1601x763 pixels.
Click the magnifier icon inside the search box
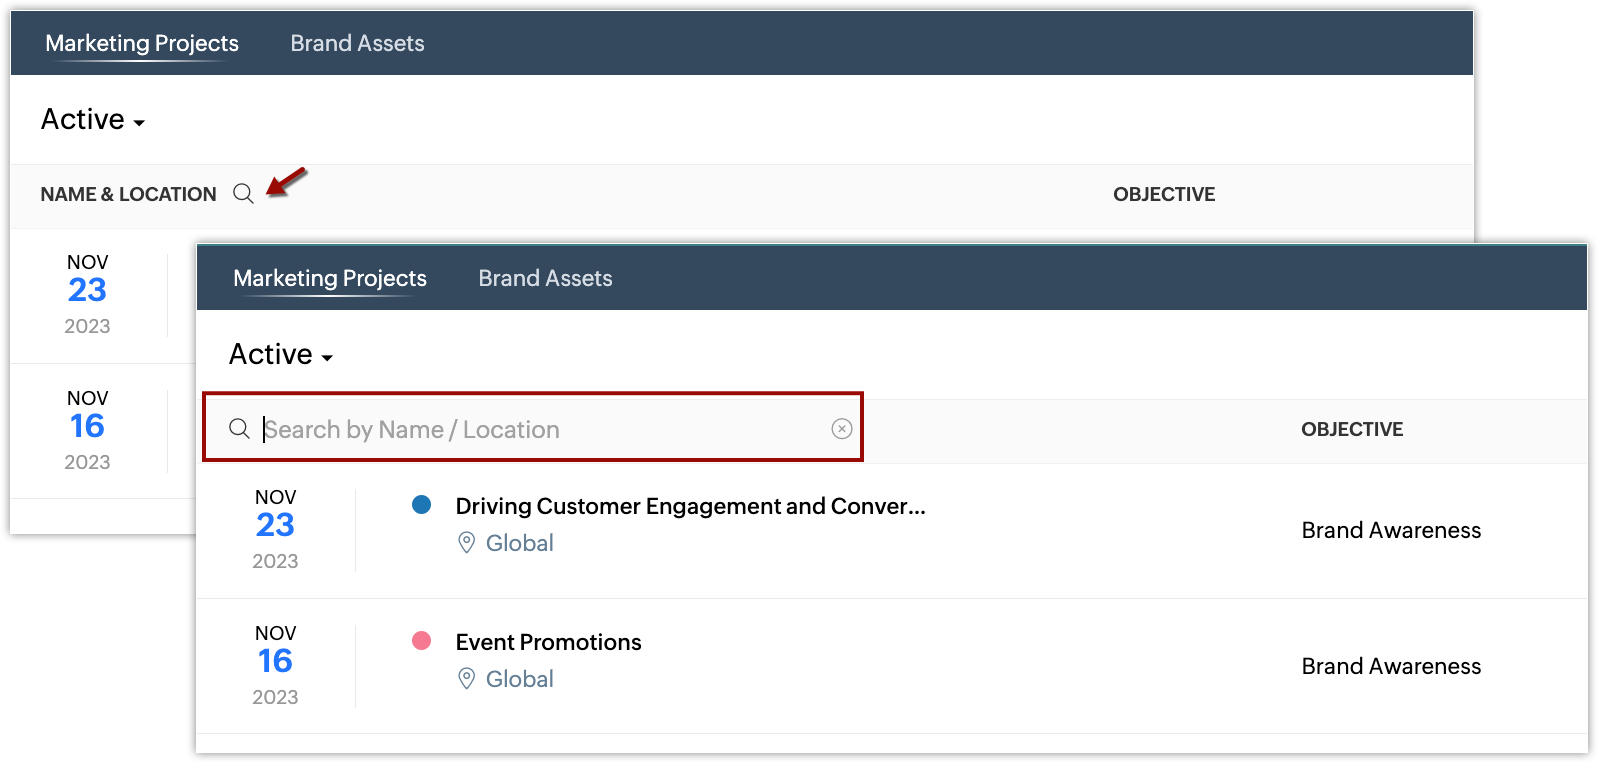[239, 429]
